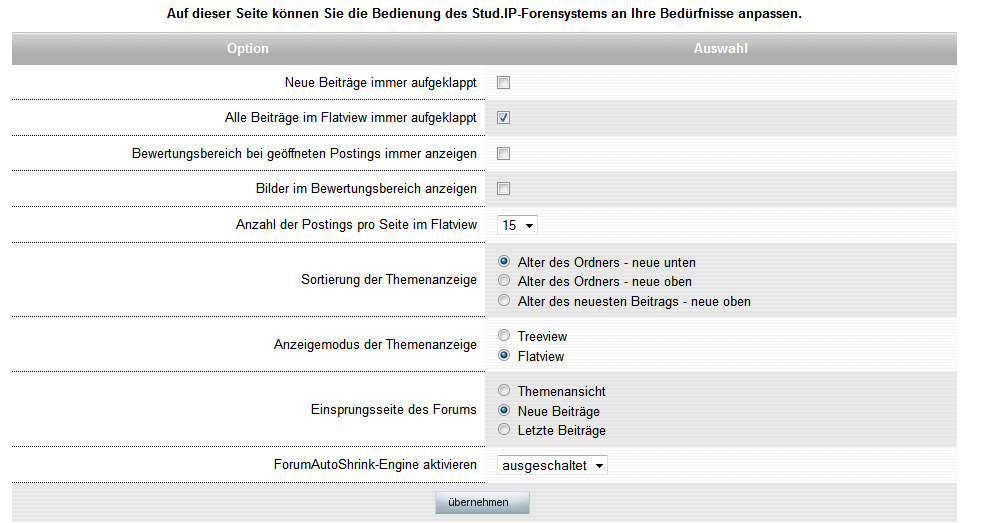Choose 'Alter des Ordners - neue oben' option
Viewport: 983px width, 523px height.
(x=504, y=281)
